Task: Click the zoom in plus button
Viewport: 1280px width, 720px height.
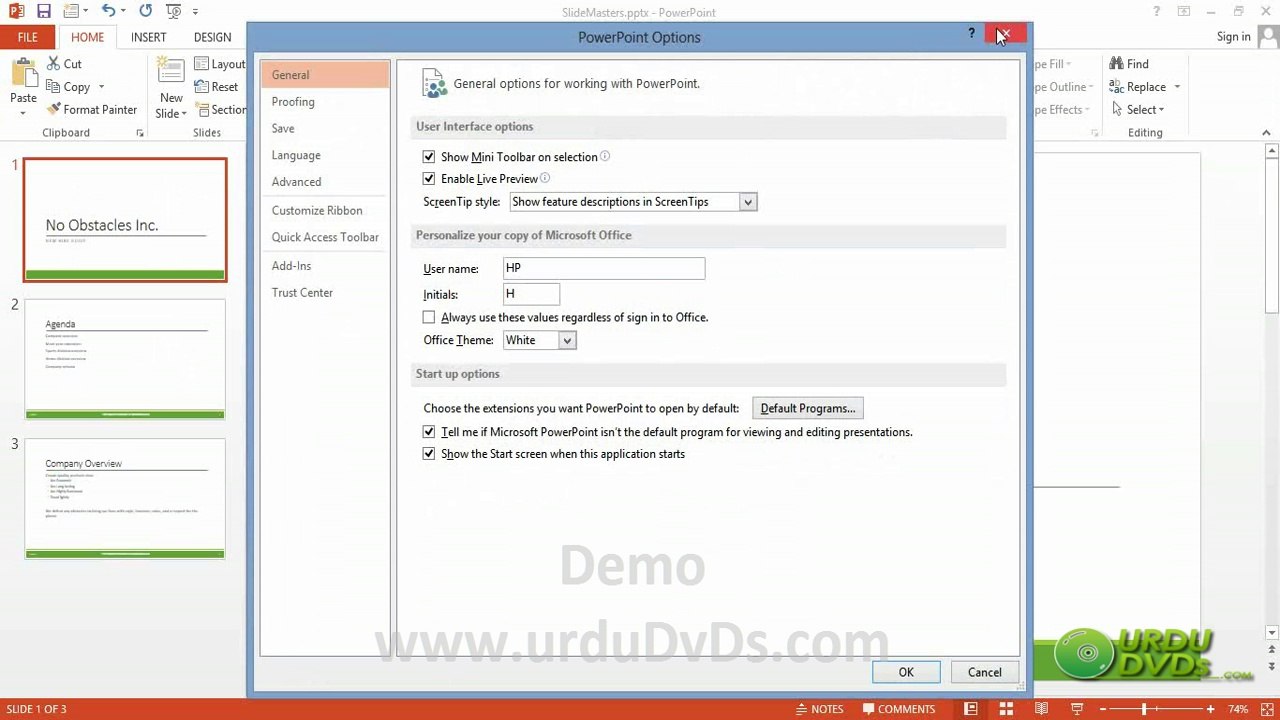Action: [1210, 709]
